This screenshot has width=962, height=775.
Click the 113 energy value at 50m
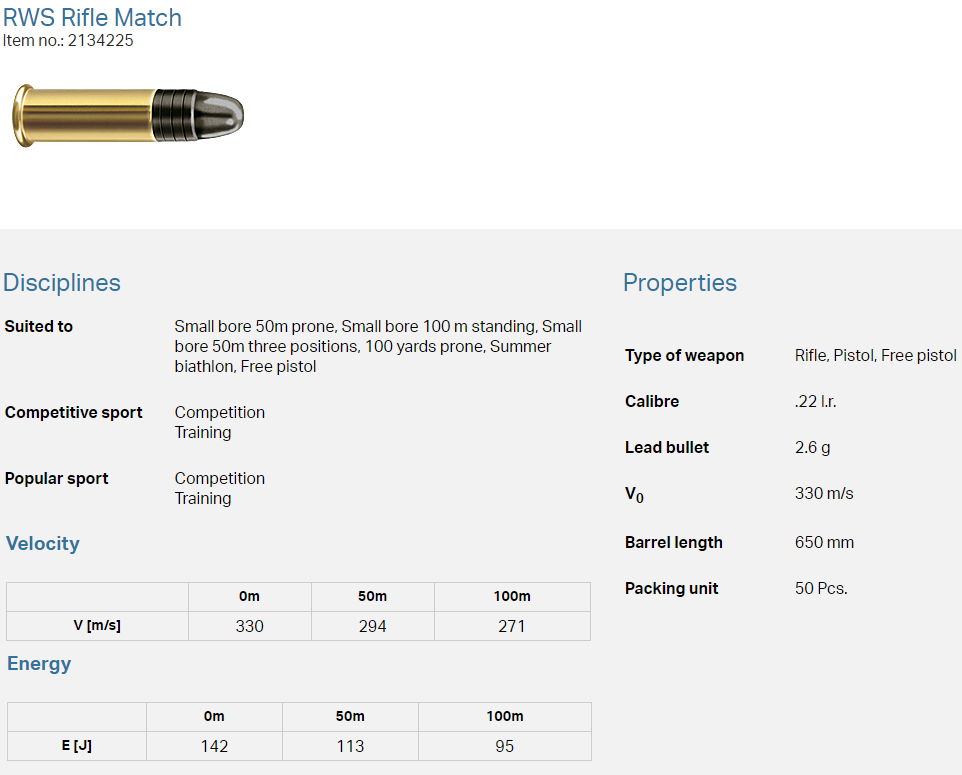pyautogui.click(x=350, y=746)
